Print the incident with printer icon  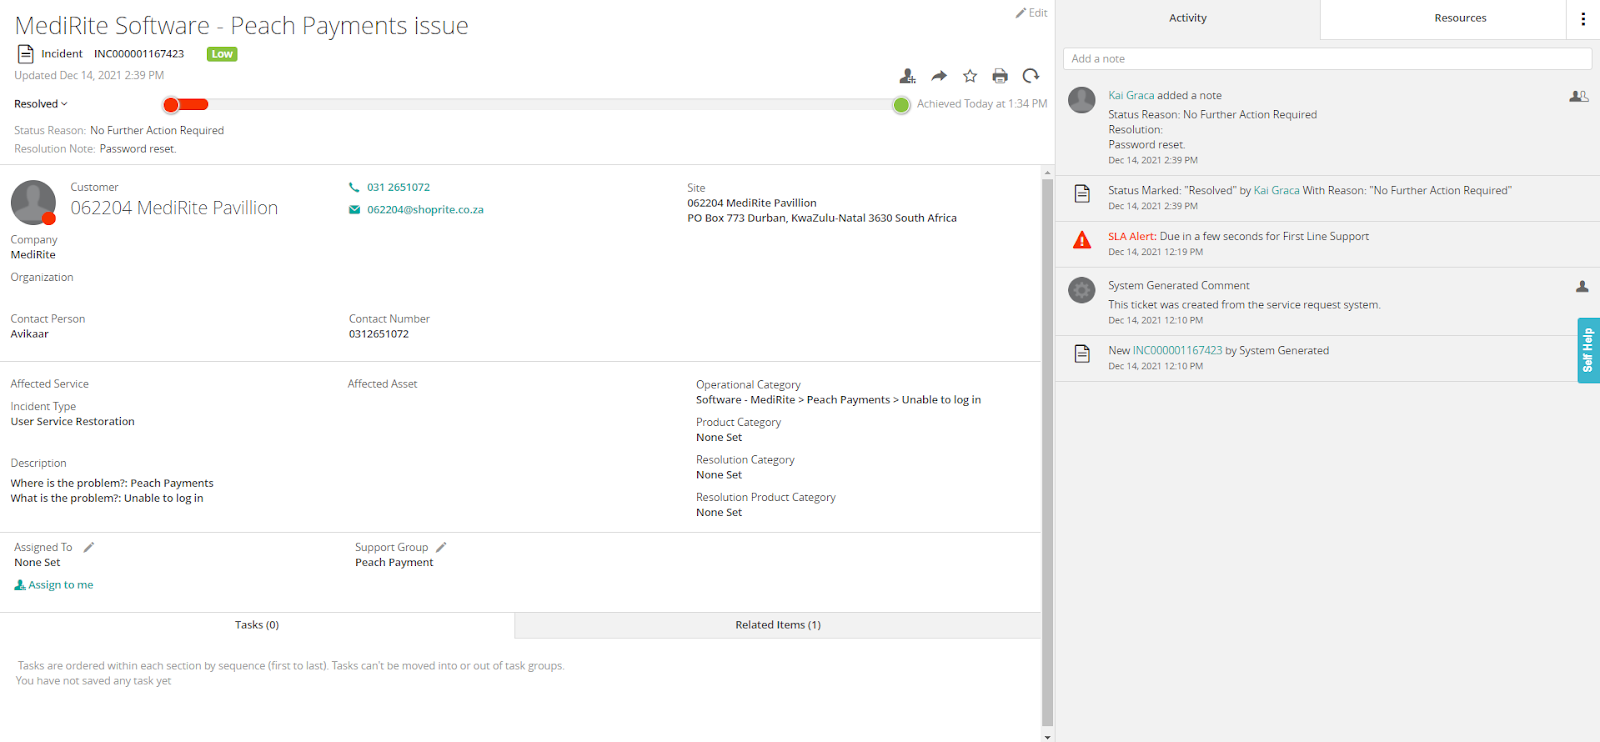point(1000,76)
